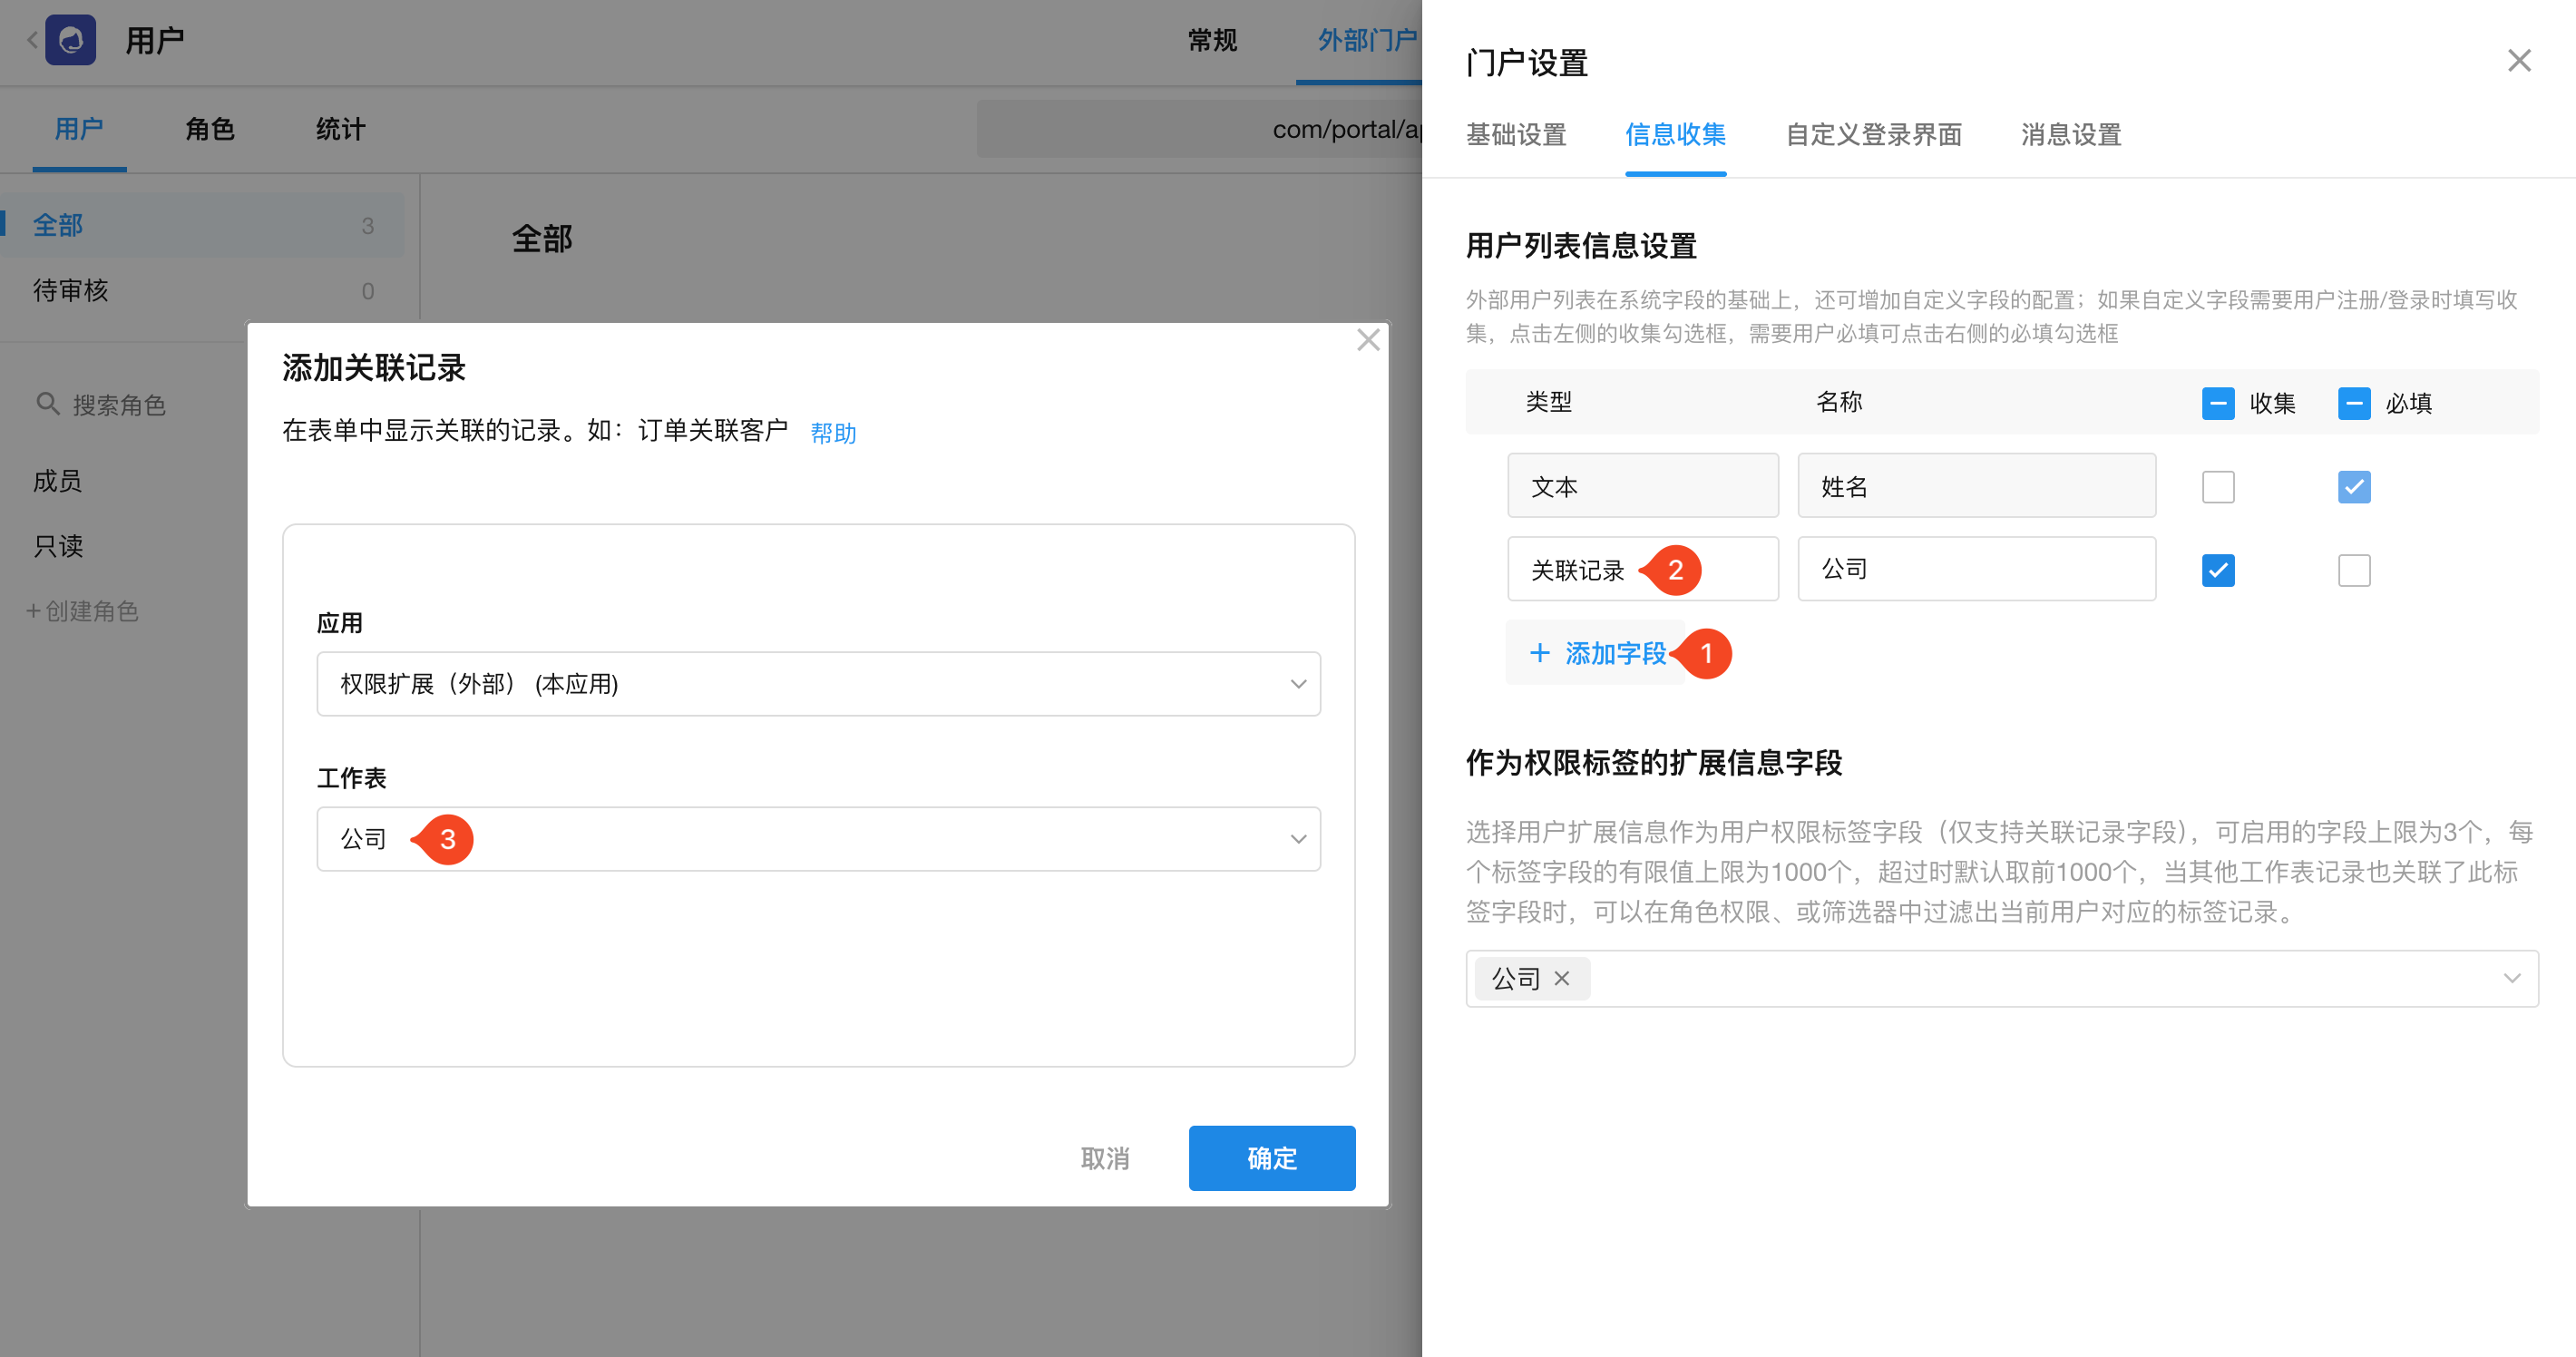Toggle the 收集 header select-all checkbox

[x=2217, y=403]
